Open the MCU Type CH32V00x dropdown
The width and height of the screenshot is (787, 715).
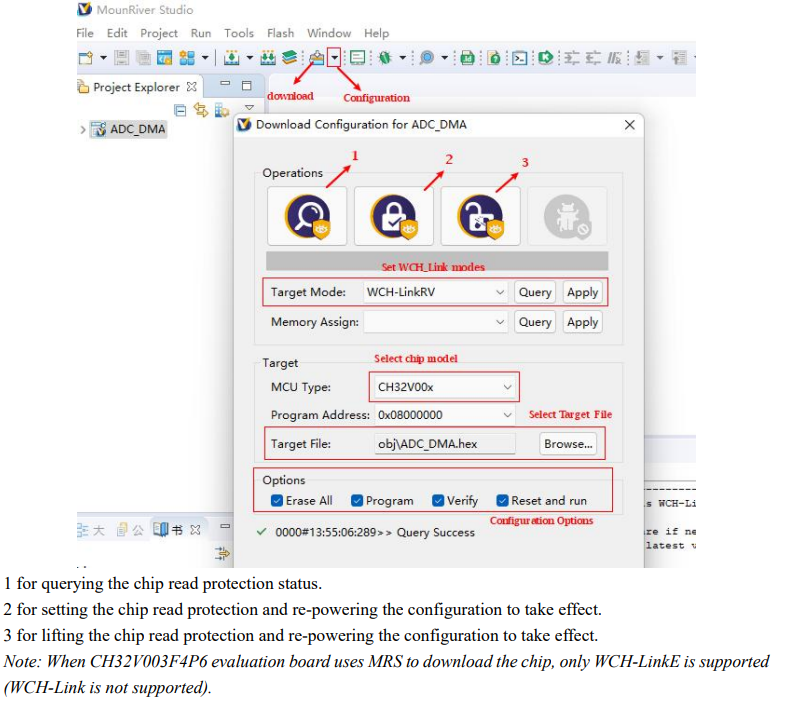point(444,387)
